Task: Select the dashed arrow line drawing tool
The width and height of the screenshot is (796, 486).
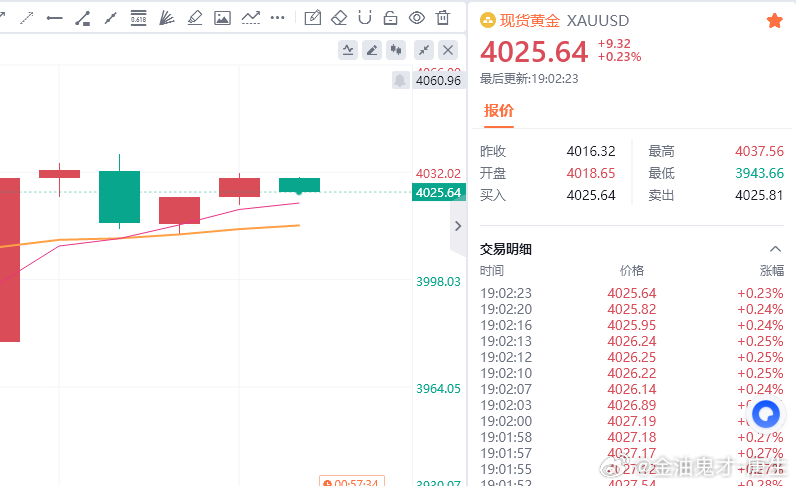Action: coord(26,18)
